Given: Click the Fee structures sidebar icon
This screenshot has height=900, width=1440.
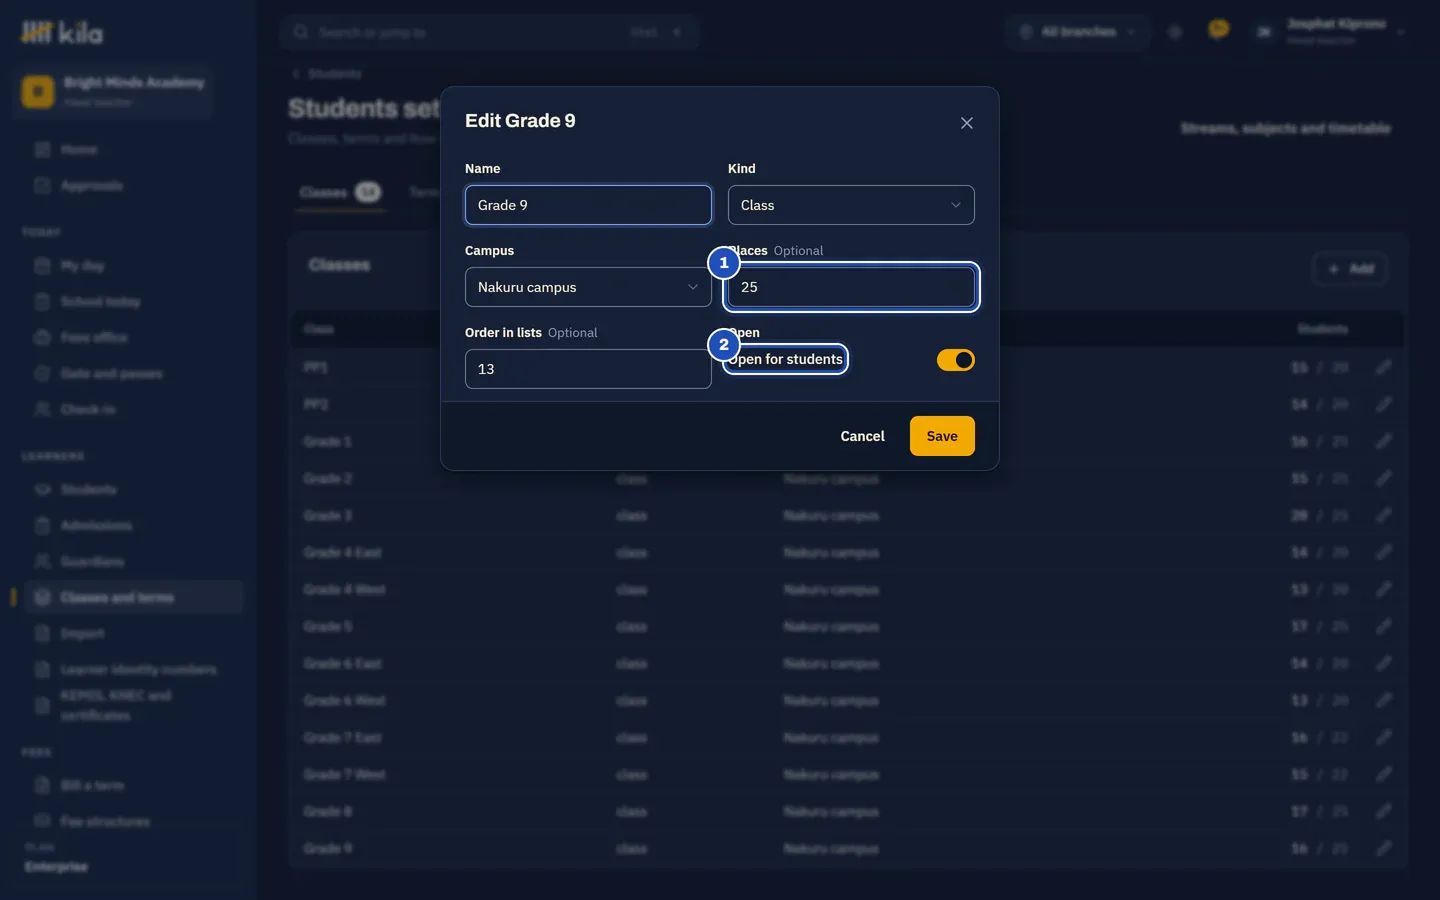Looking at the screenshot, I should tap(42, 822).
